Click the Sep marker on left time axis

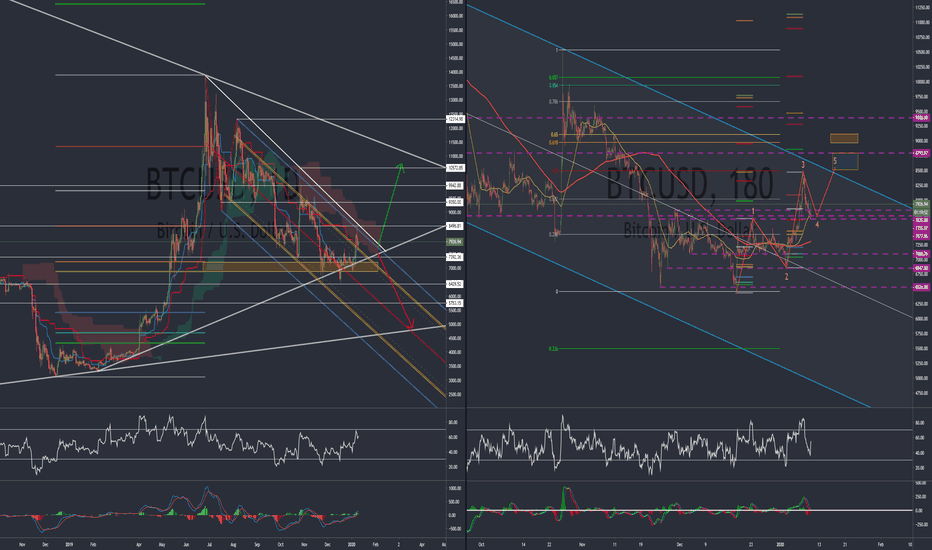coord(257,544)
